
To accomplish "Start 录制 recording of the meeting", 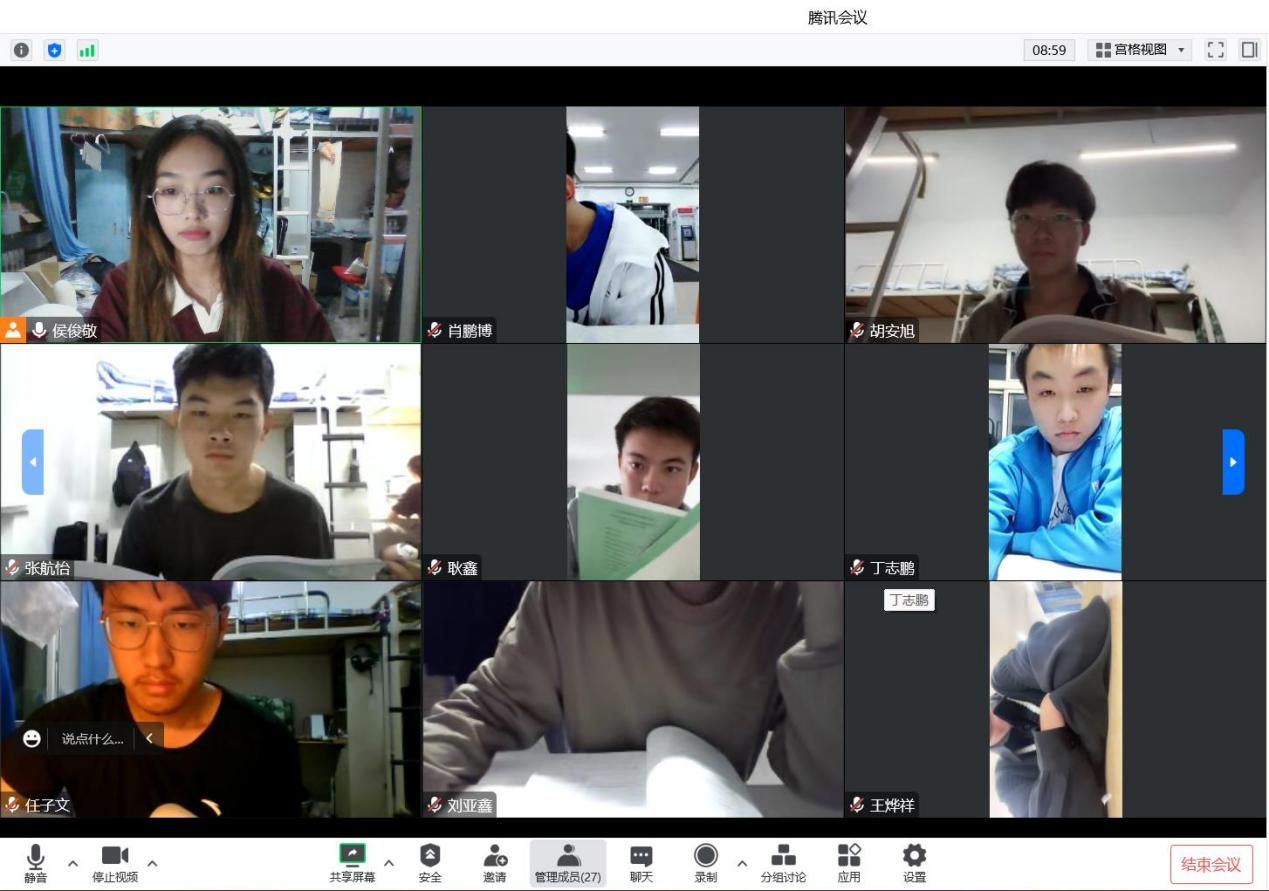I will click(705, 863).
